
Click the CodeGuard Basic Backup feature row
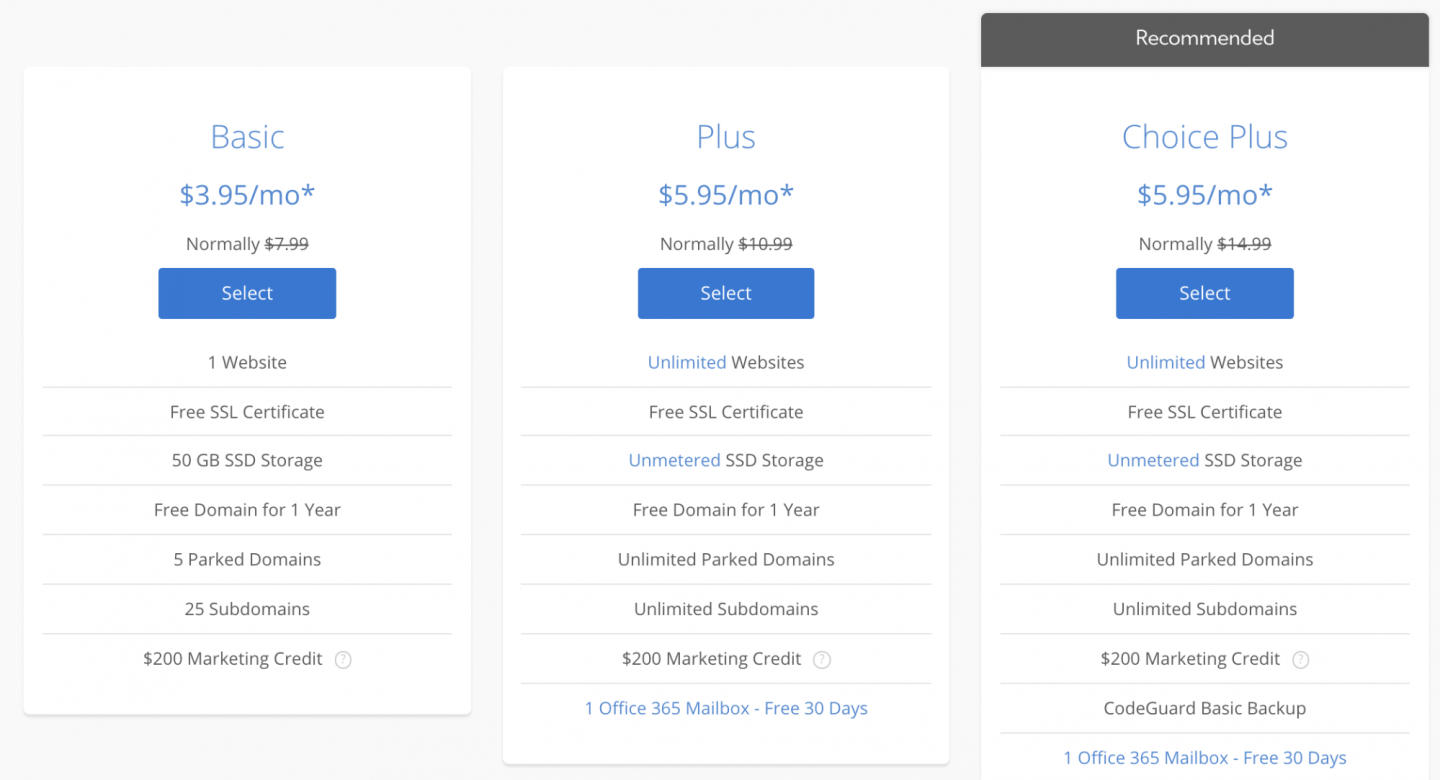tap(1205, 708)
